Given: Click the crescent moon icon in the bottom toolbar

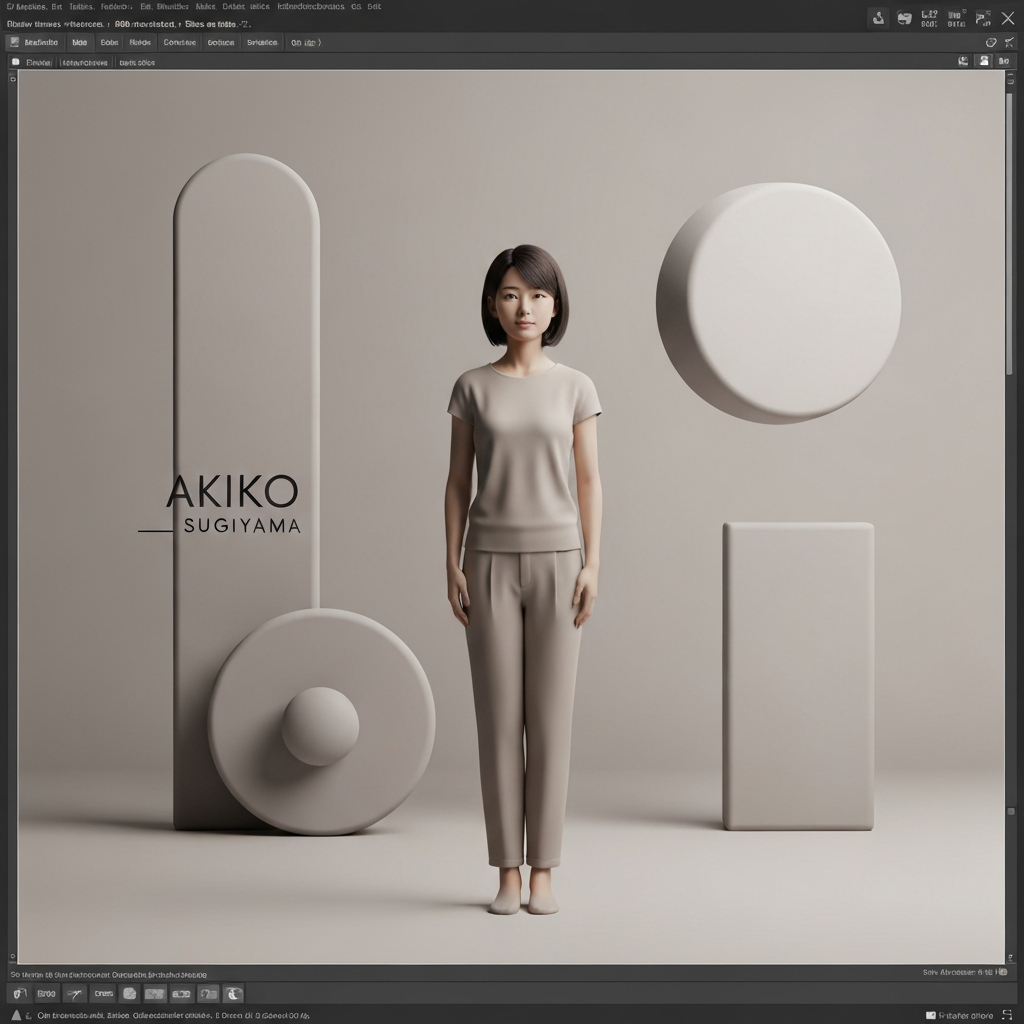Looking at the screenshot, I should tap(233, 993).
